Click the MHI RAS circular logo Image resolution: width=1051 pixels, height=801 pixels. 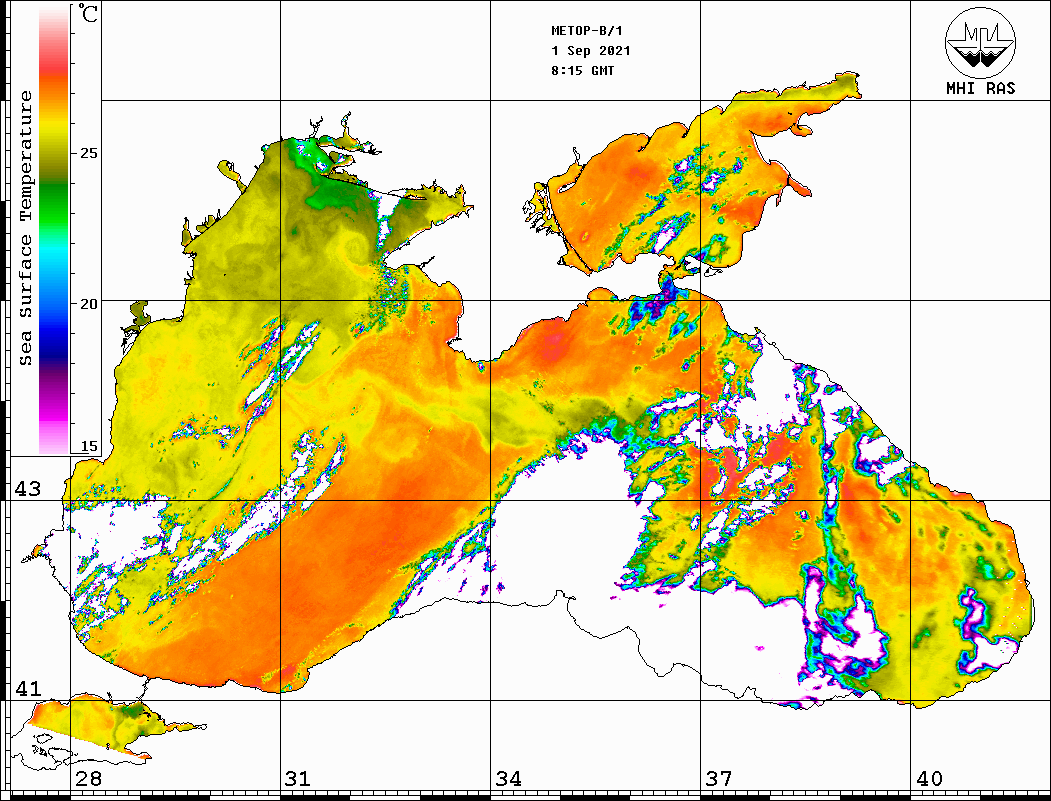(x=981, y=42)
